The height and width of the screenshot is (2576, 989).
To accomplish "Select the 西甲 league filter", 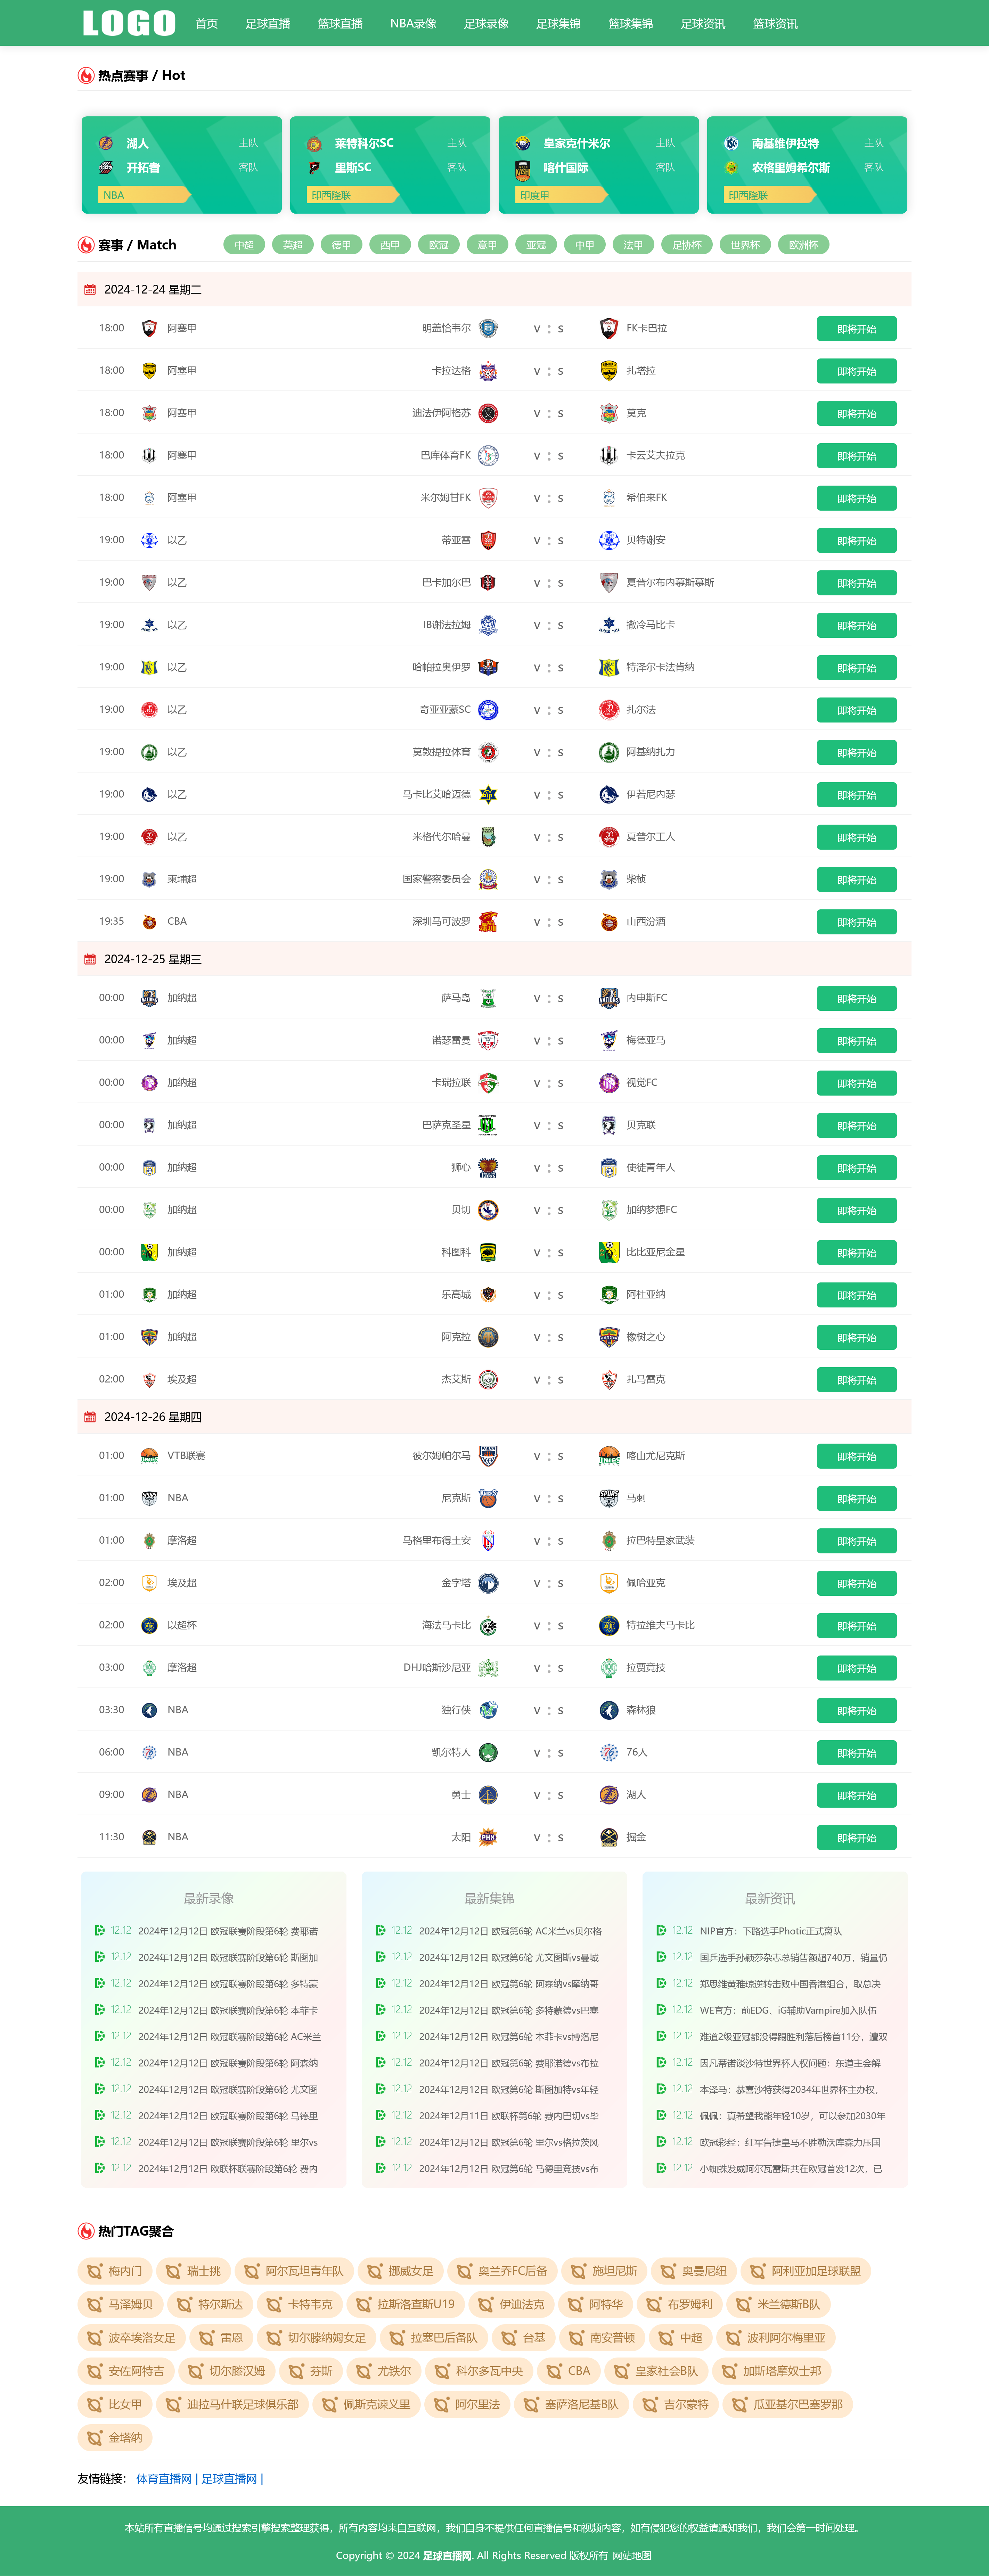I will pyautogui.click(x=390, y=245).
